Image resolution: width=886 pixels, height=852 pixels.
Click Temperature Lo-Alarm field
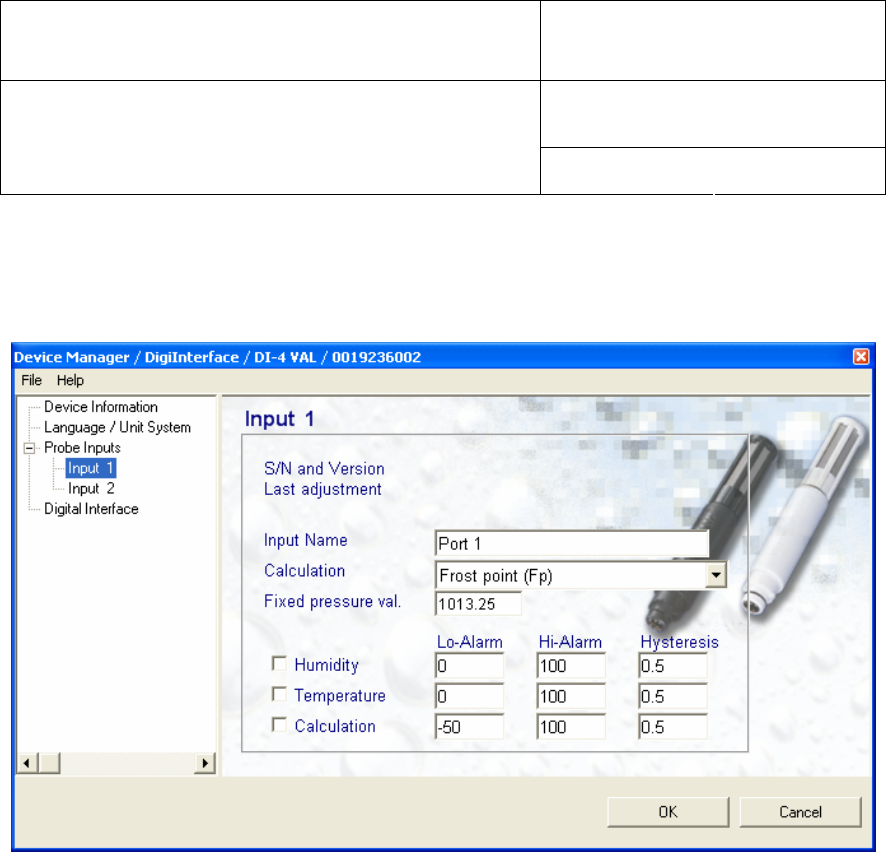coord(470,696)
